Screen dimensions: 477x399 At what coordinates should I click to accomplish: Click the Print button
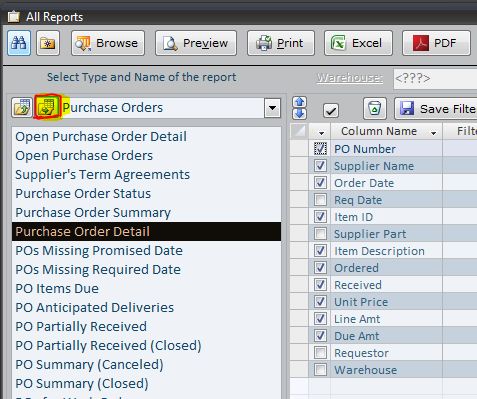(x=281, y=43)
